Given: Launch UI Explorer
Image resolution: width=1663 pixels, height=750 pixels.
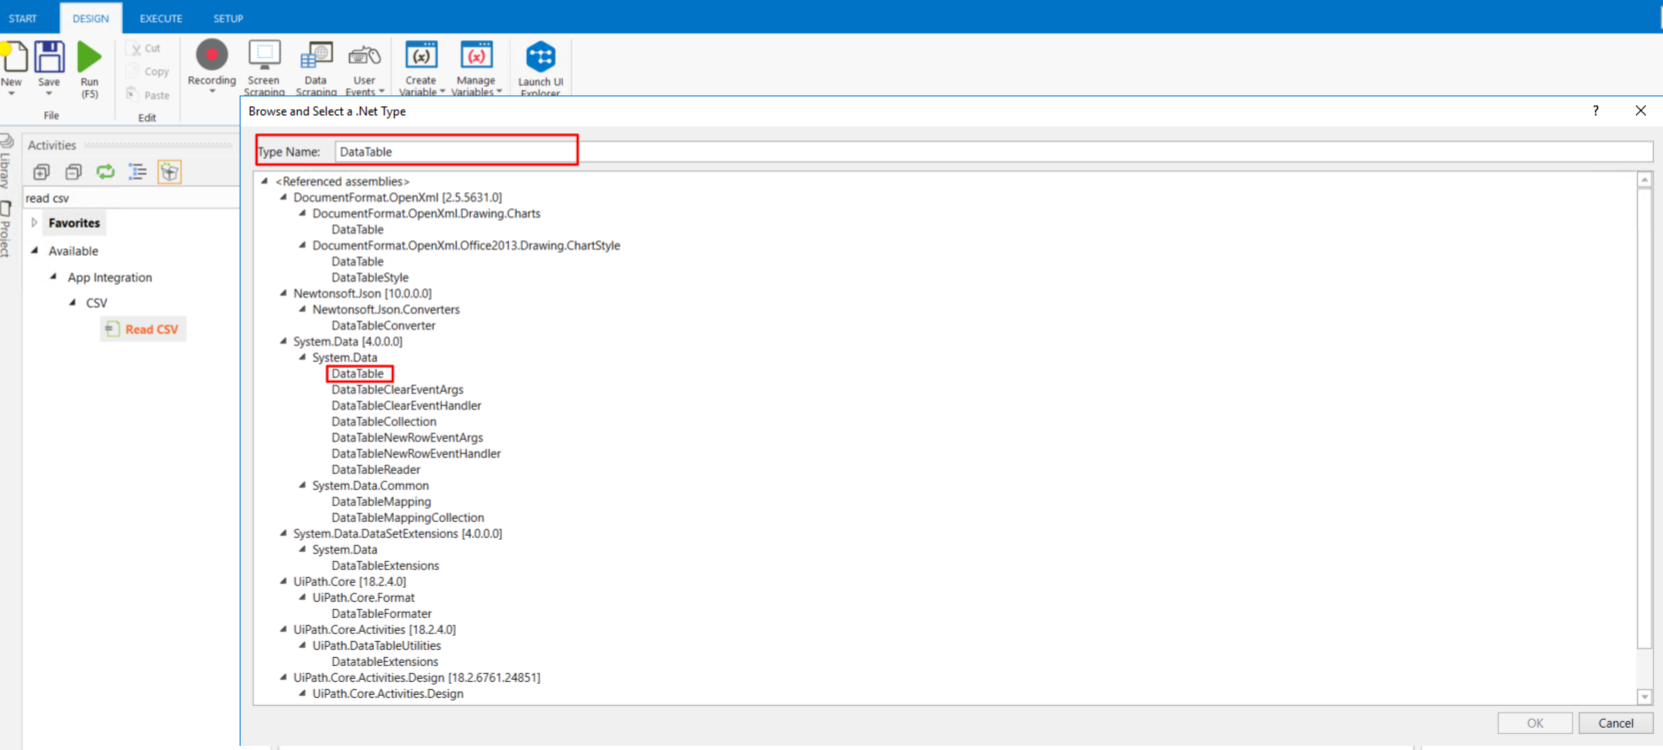Looking at the screenshot, I should (540, 58).
